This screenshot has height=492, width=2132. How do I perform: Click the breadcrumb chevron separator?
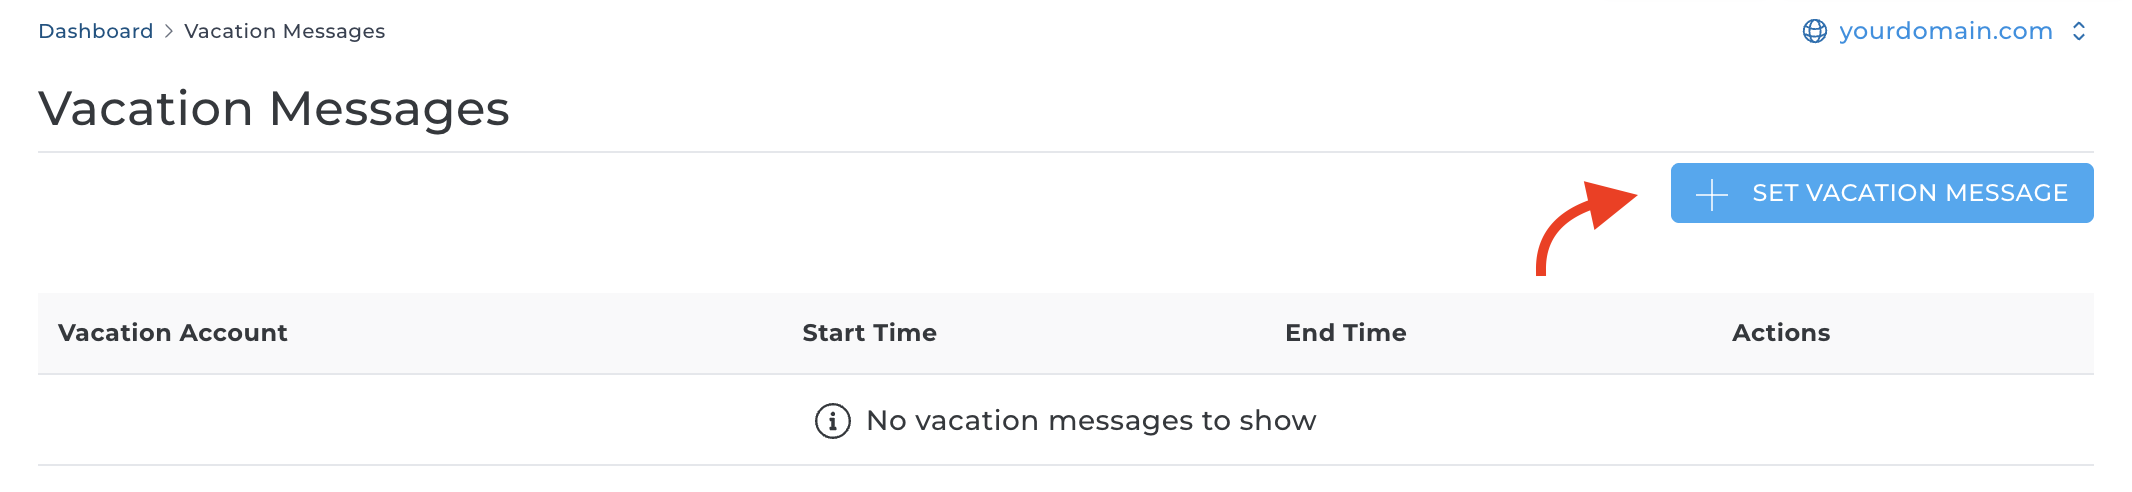click(x=169, y=31)
